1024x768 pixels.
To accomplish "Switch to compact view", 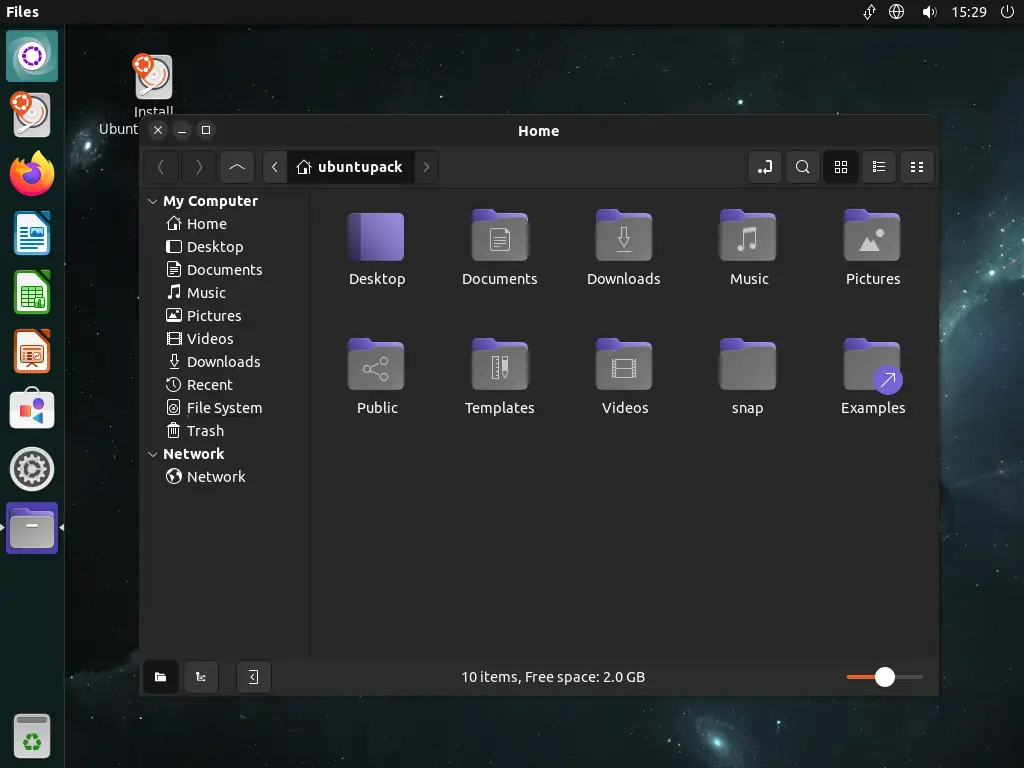I will pos(917,167).
